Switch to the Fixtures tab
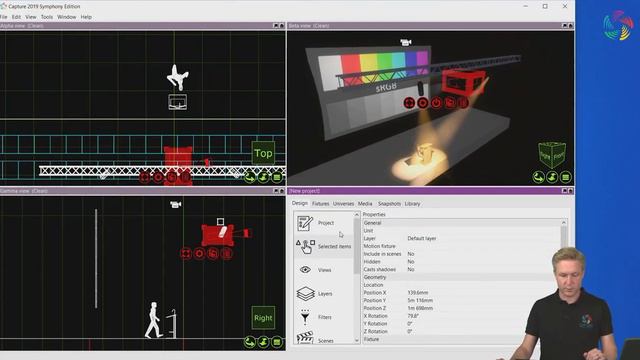Image resolution: width=640 pixels, height=360 pixels. (320, 204)
